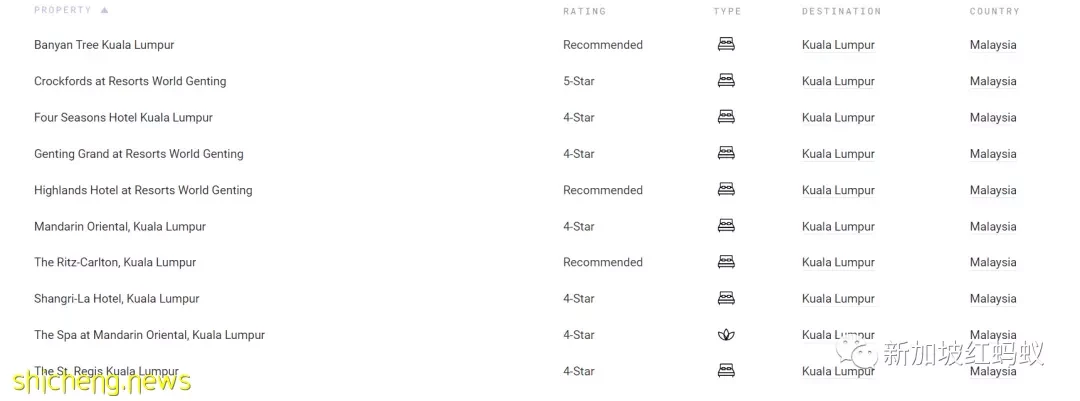This screenshot has width=1080, height=401.
Task: Click the bed icon in Genting Grand row
Action: 726,154
